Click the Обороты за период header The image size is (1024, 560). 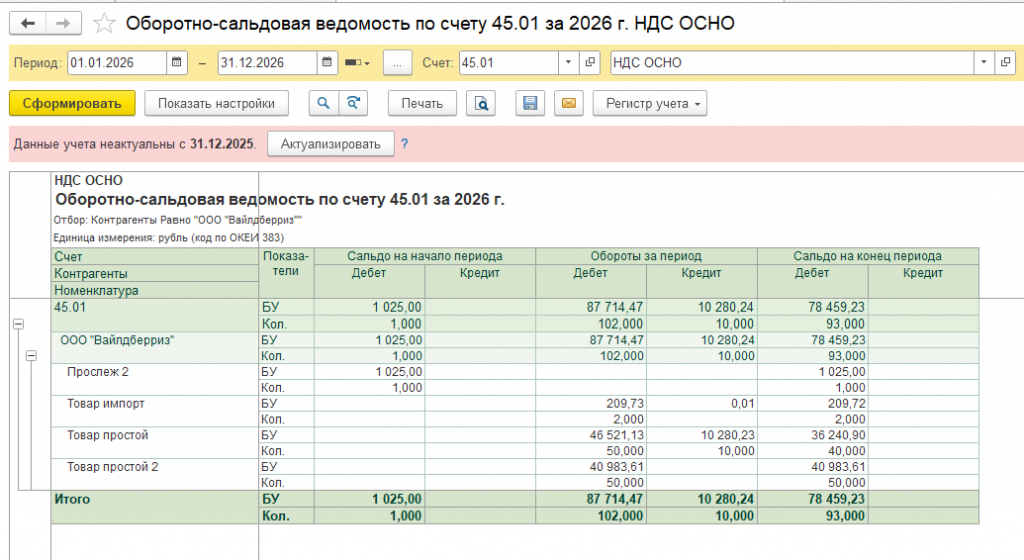[646, 256]
